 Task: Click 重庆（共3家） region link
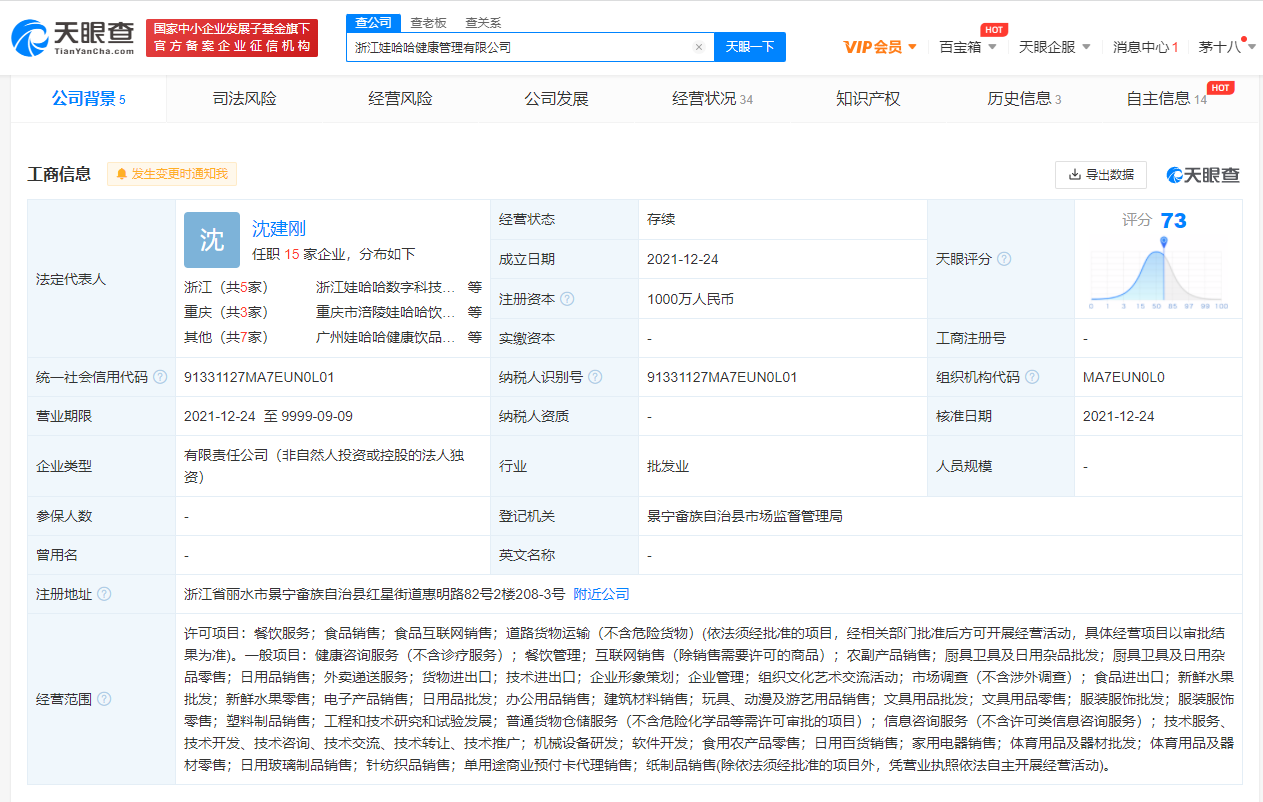click(x=226, y=312)
